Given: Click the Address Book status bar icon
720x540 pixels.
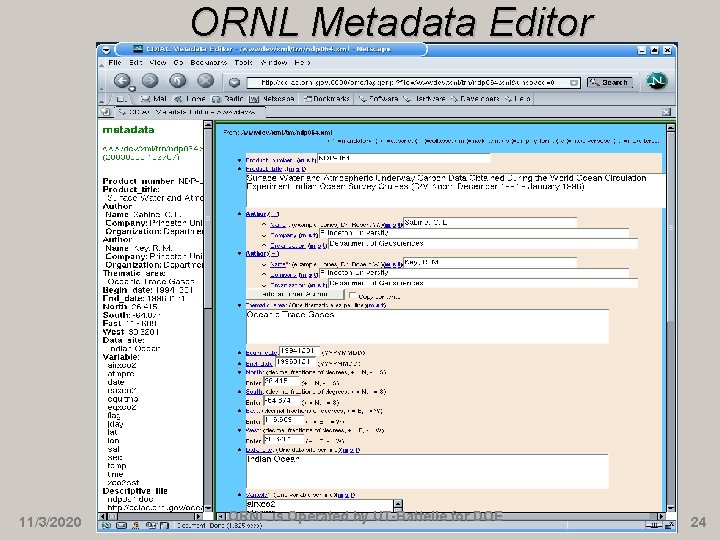Looking at the screenshot, I should coord(151,525).
